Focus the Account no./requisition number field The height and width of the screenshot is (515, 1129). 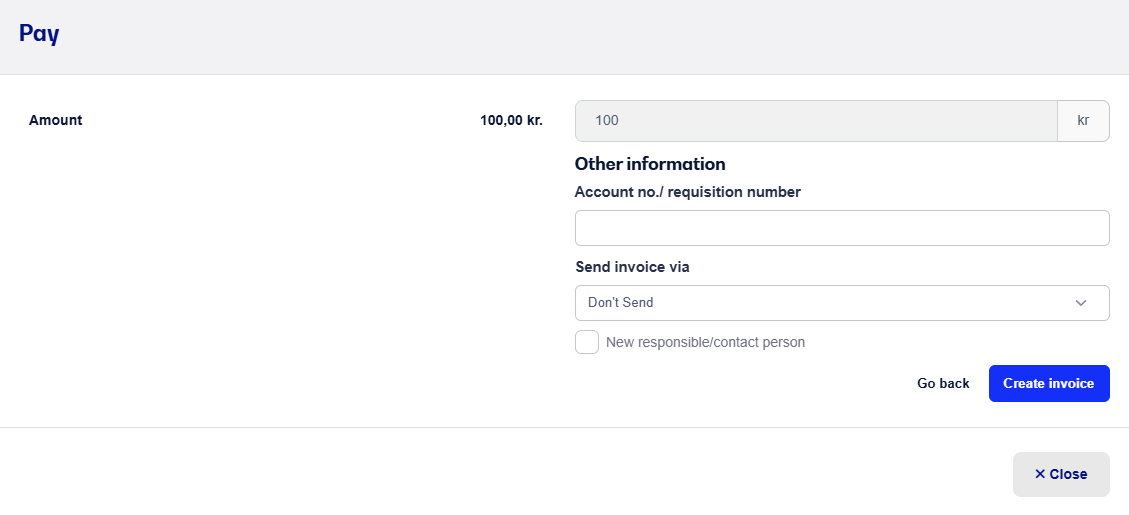click(842, 228)
